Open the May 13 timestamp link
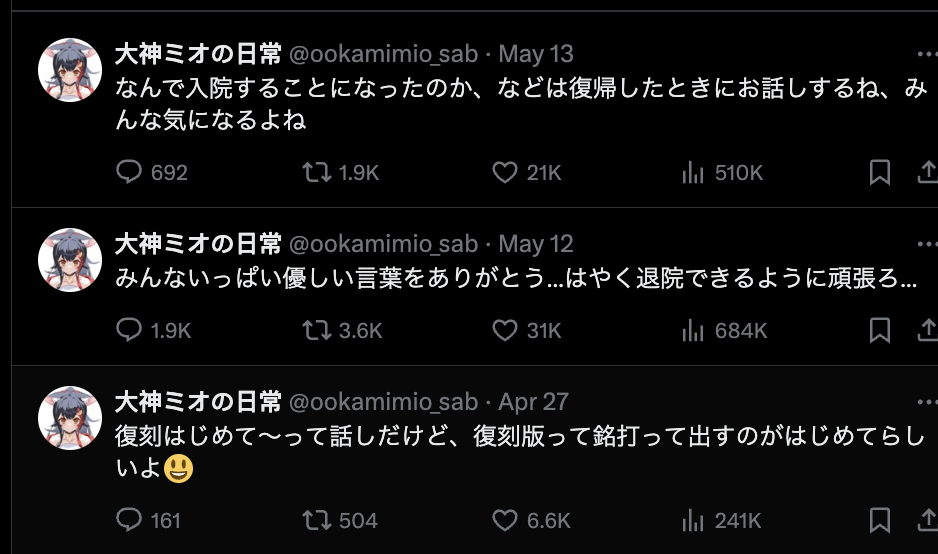This screenshot has height=554, width=938. pos(536,54)
